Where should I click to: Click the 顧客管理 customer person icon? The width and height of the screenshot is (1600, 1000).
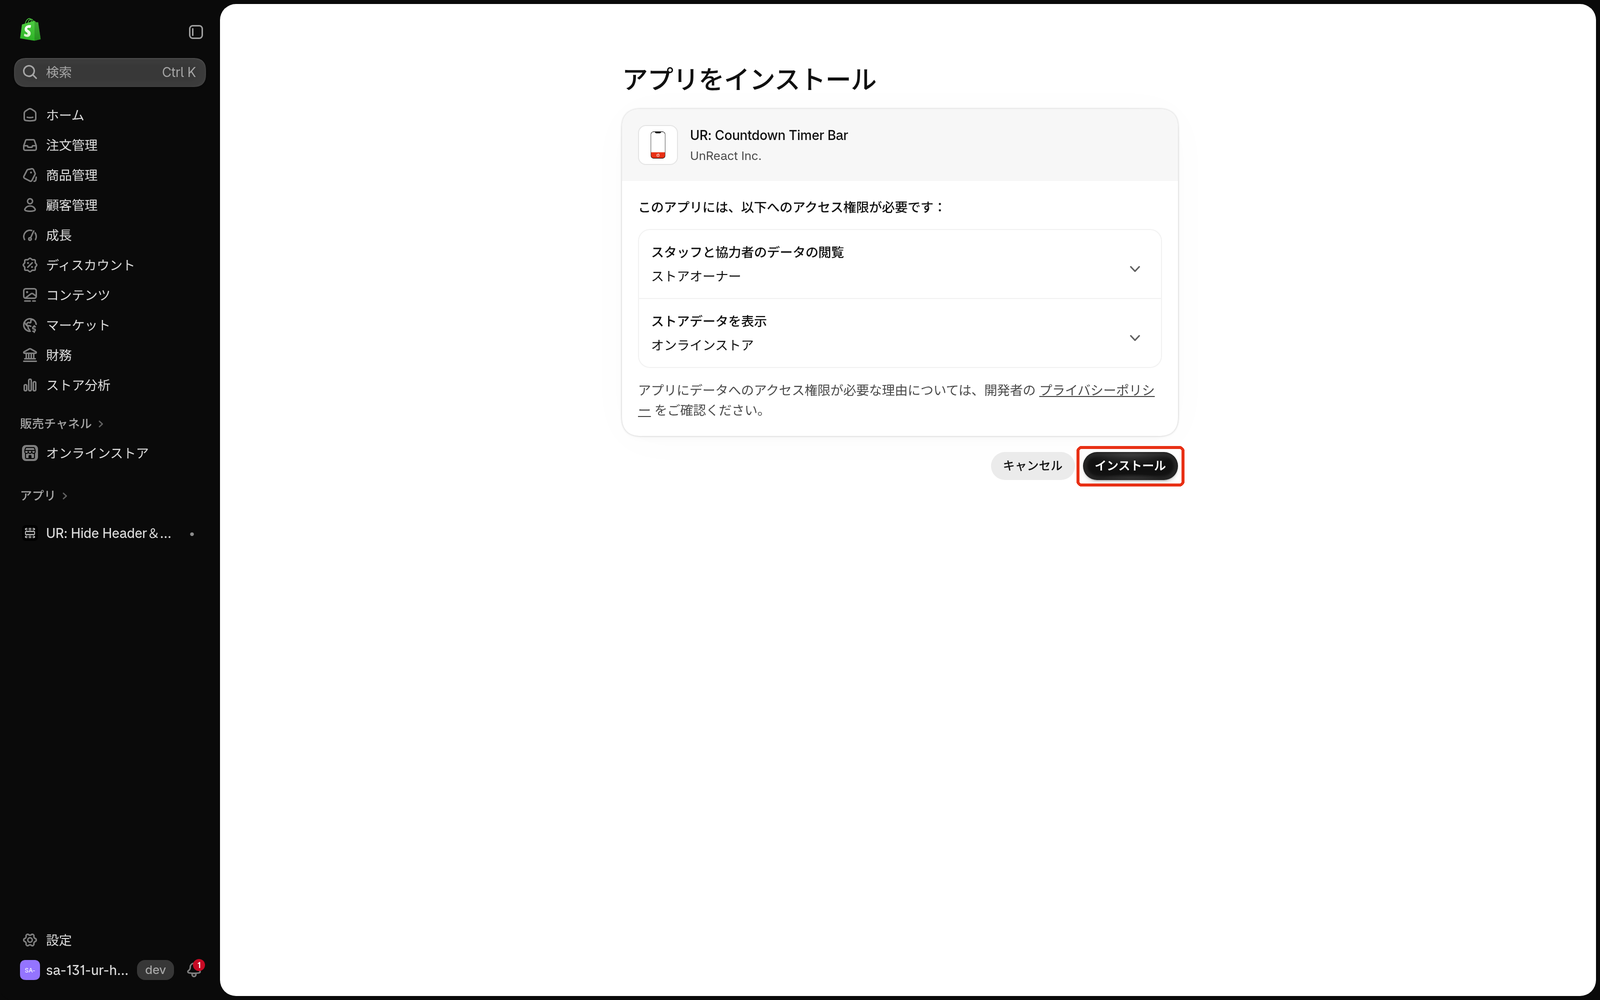click(x=30, y=205)
